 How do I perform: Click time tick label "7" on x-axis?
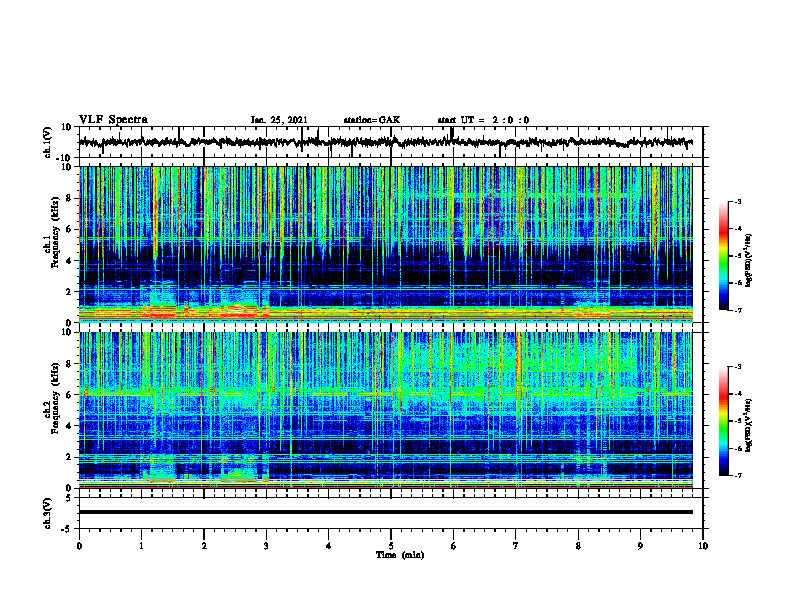(x=516, y=546)
